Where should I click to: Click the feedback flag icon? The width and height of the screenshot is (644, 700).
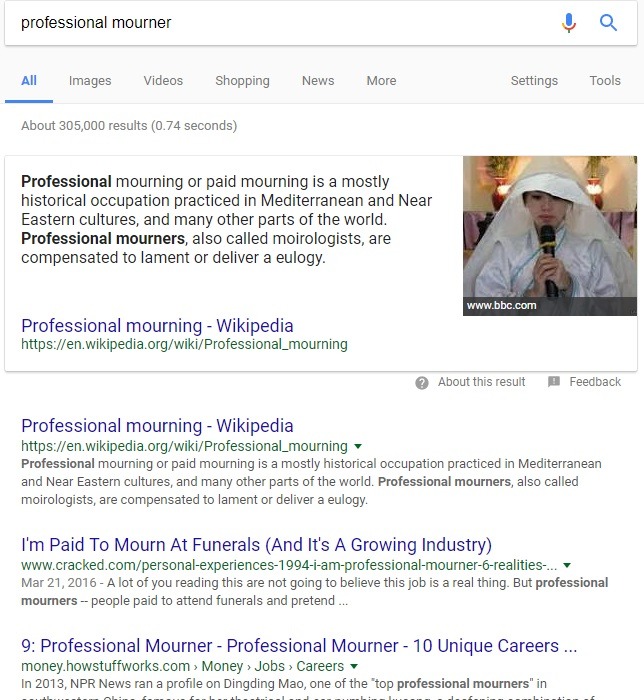pos(554,381)
